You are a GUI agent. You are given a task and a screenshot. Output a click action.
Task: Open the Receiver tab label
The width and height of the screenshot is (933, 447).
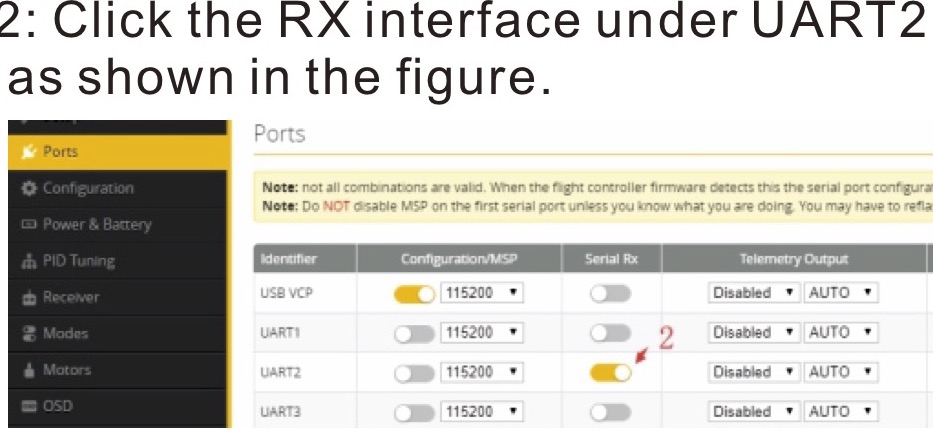point(71,297)
